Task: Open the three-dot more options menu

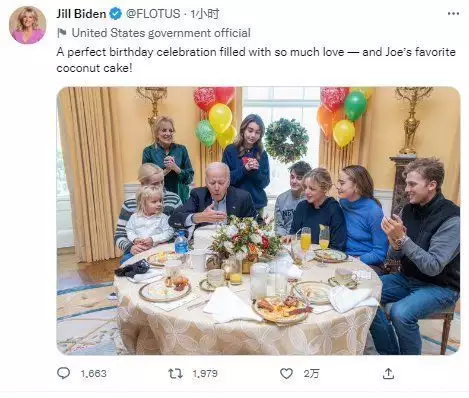Action: (x=453, y=14)
